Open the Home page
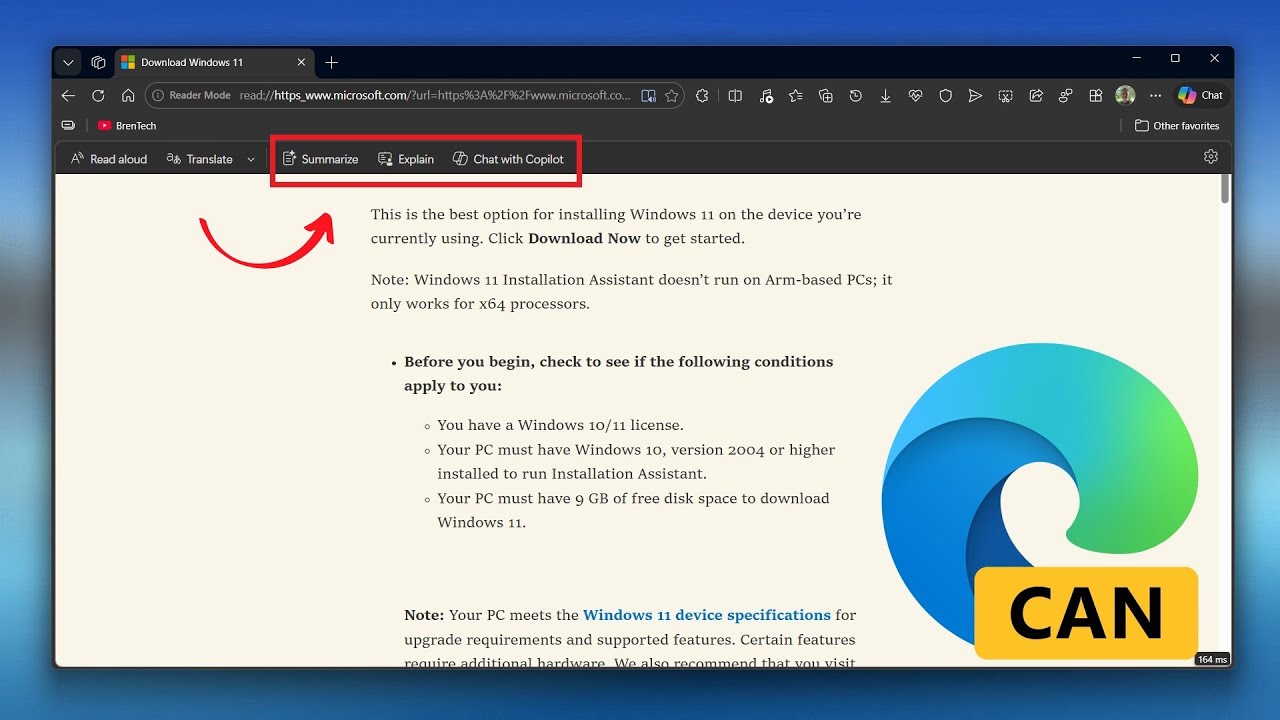1280x720 pixels. coord(128,96)
